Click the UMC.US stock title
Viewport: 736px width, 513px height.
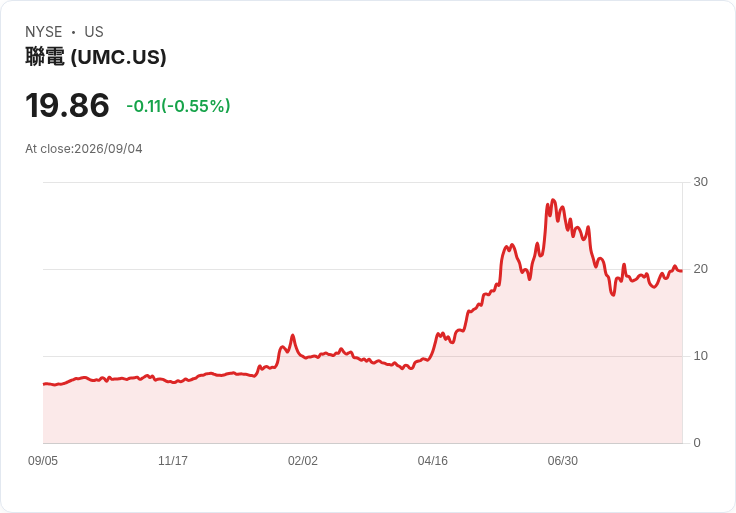[x=96, y=57]
